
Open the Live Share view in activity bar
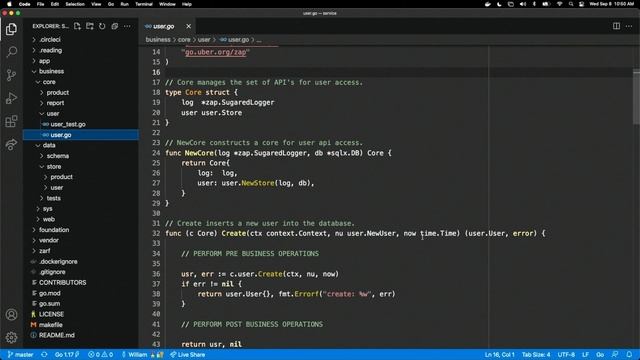(x=11, y=144)
